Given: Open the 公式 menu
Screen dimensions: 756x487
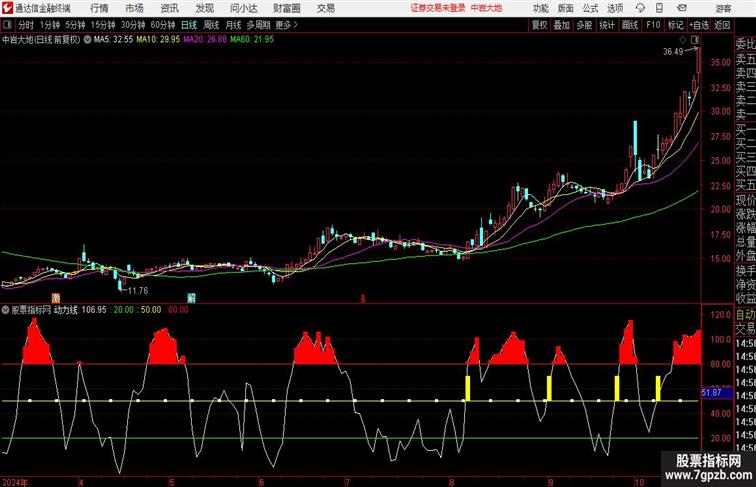Looking at the screenshot, I should click(590, 8).
